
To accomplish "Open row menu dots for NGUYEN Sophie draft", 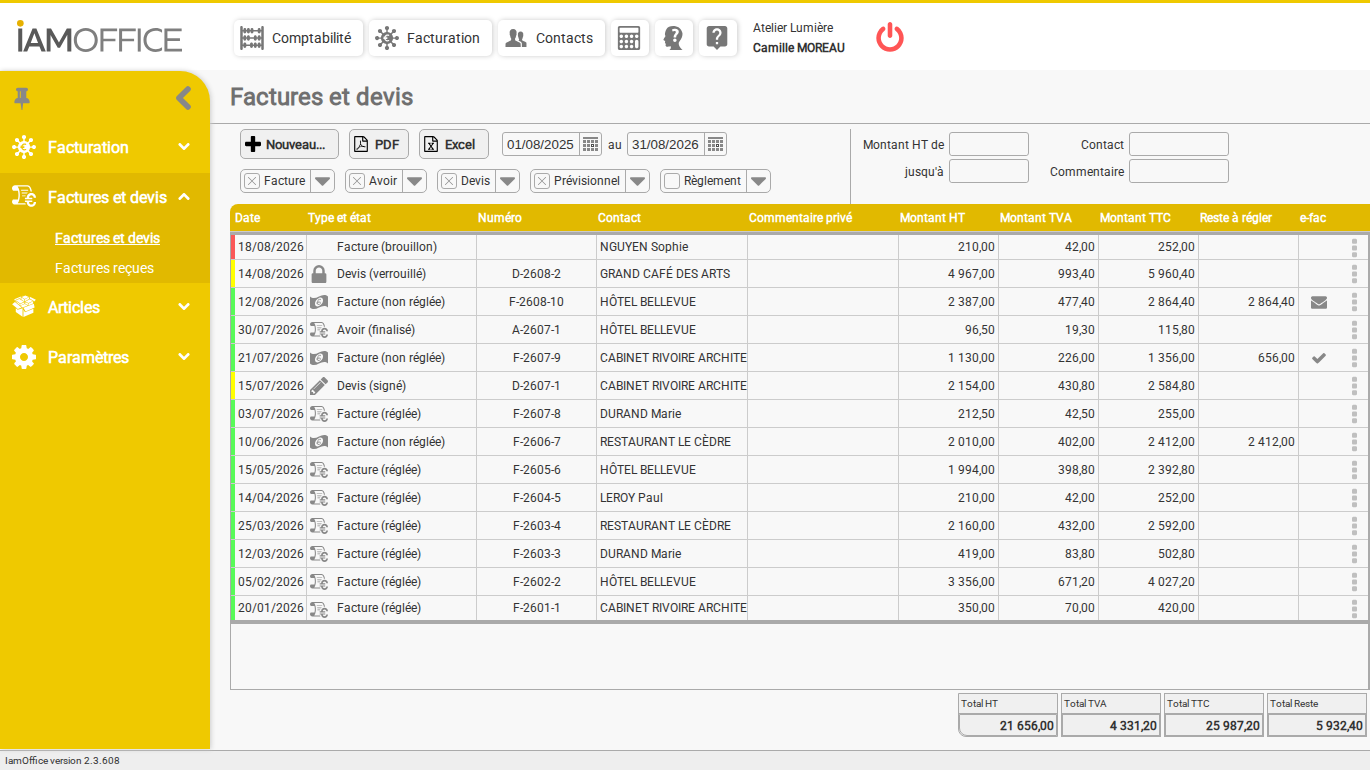I will (1355, 246).
